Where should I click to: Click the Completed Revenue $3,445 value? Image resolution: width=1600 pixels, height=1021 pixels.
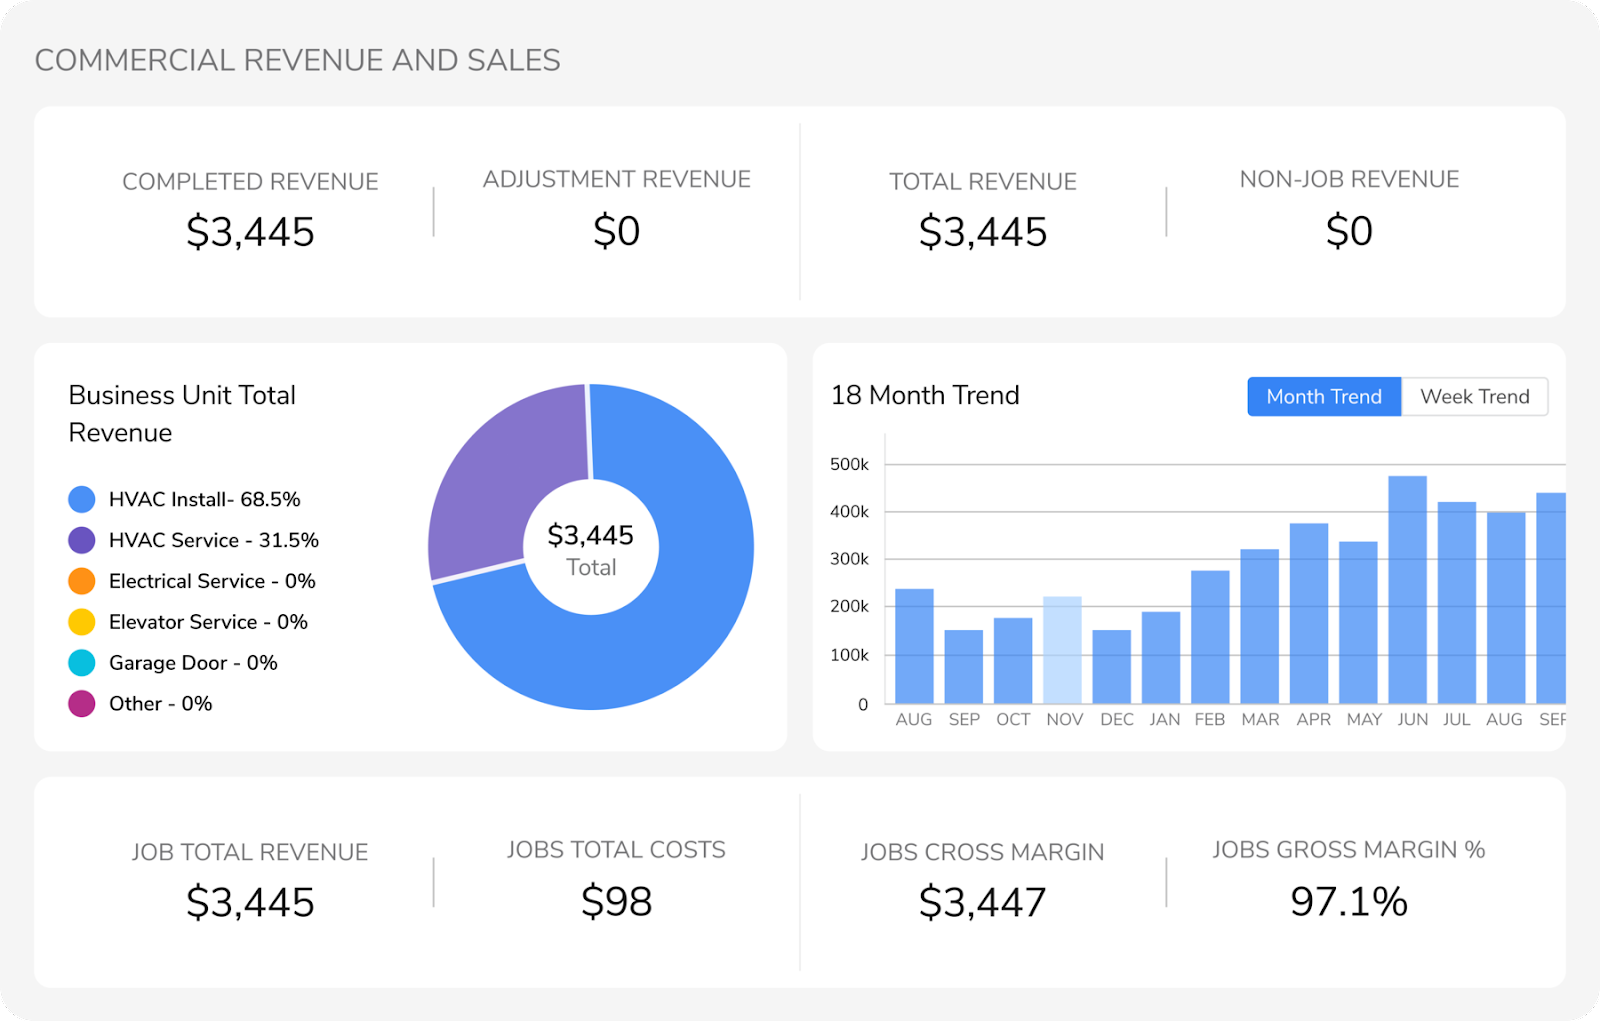(250, 232)
